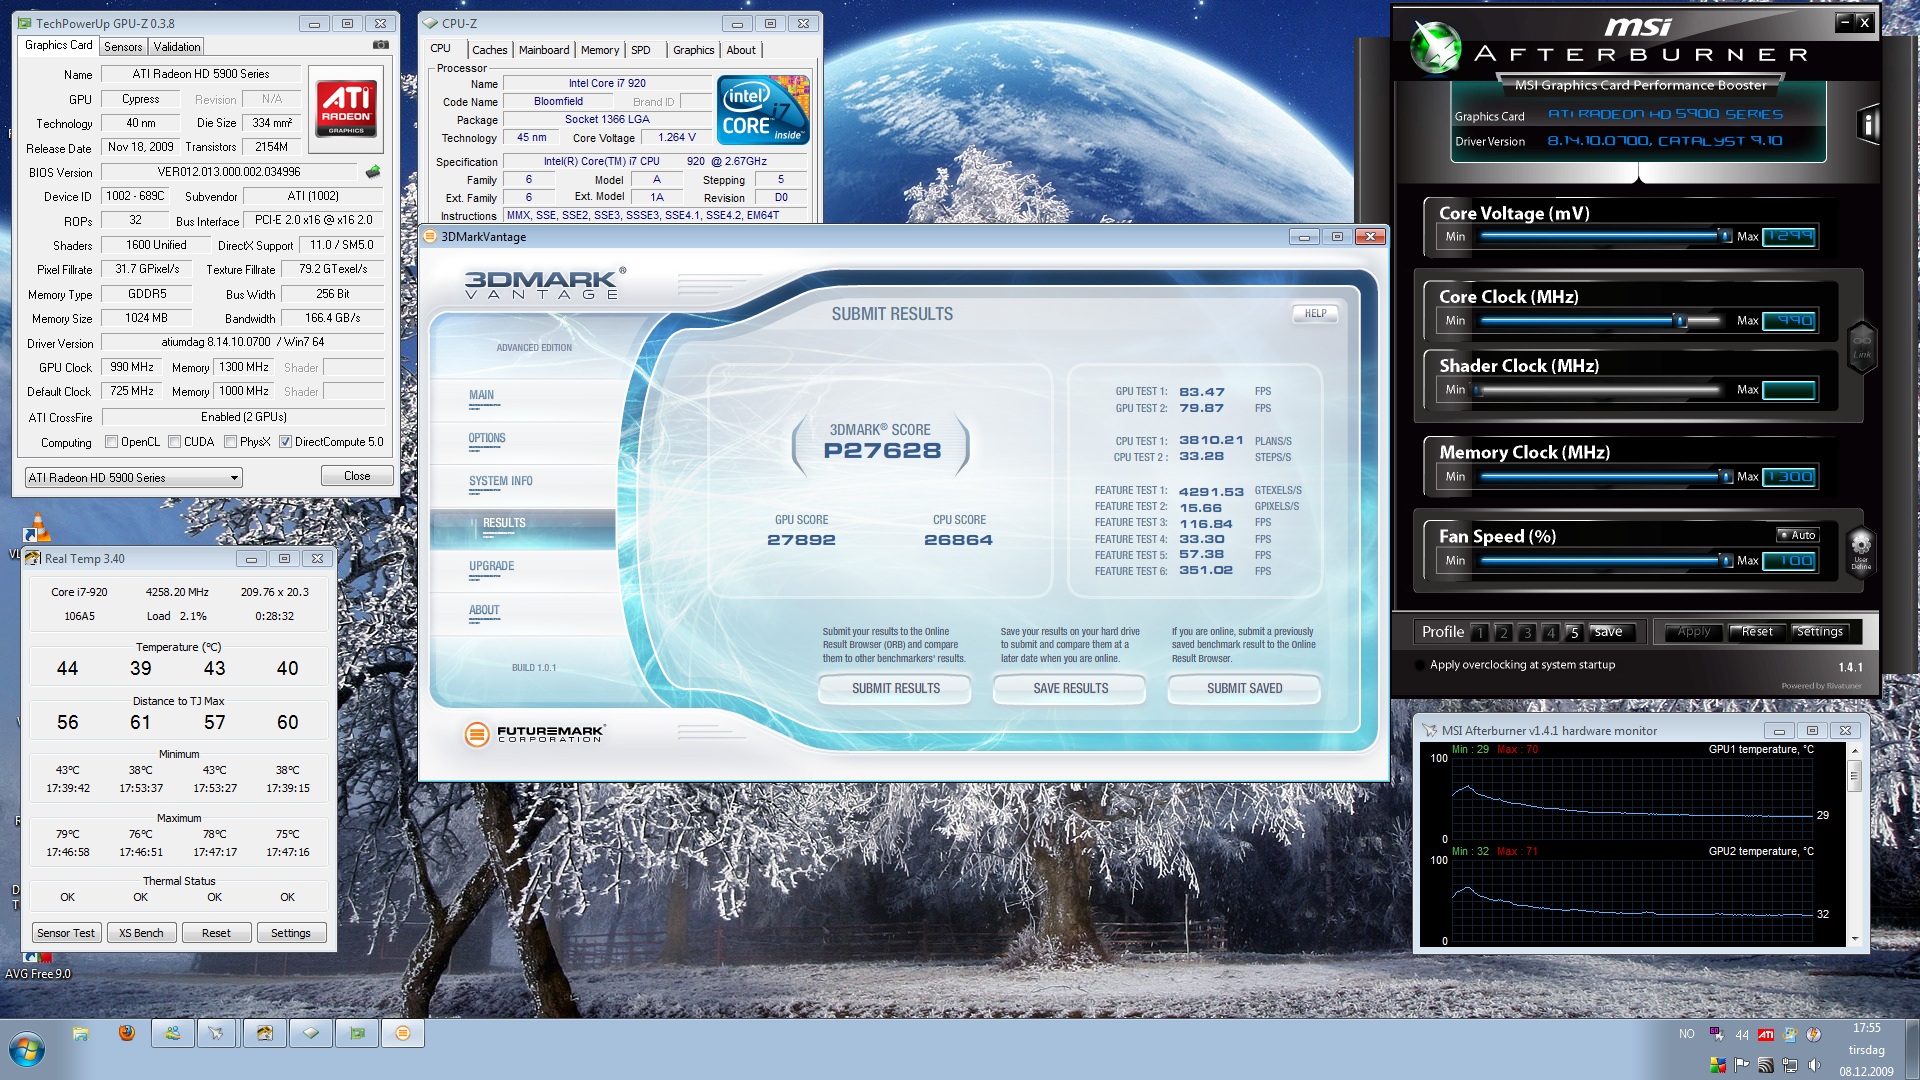The image size is (1920, 1080).
Task: Click 3DMark Vantage orange taskbar icon
Action: [x=403, y=1033]
